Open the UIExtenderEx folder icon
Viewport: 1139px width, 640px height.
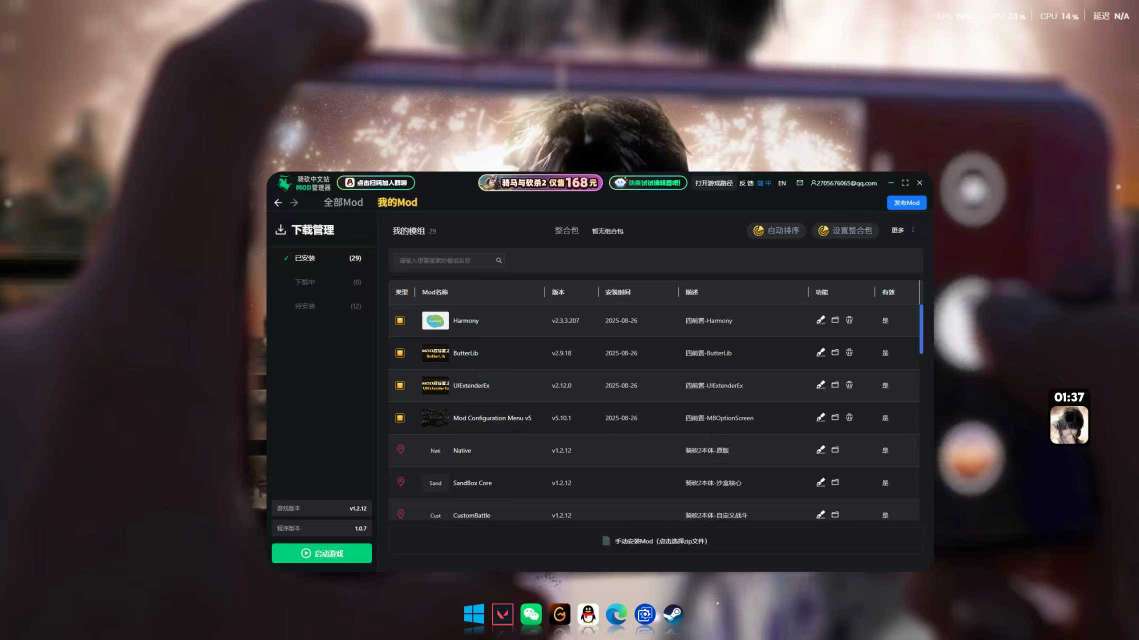[835, 385]
